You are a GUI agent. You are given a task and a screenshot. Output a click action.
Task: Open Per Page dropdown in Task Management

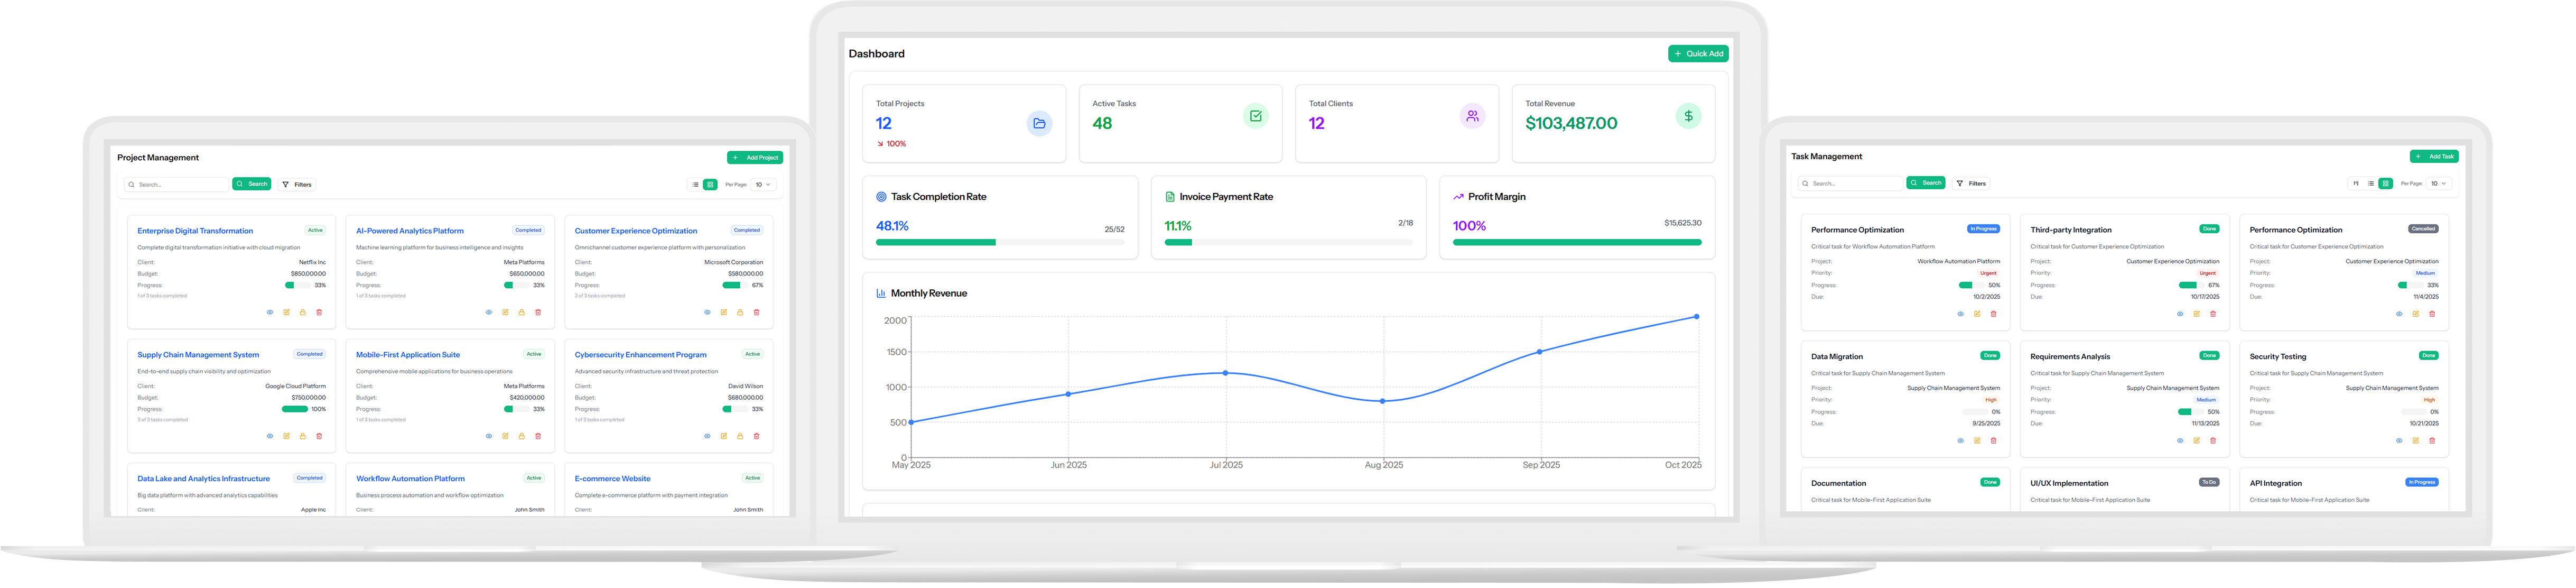pyautogui.click(x=2439, y=183)
